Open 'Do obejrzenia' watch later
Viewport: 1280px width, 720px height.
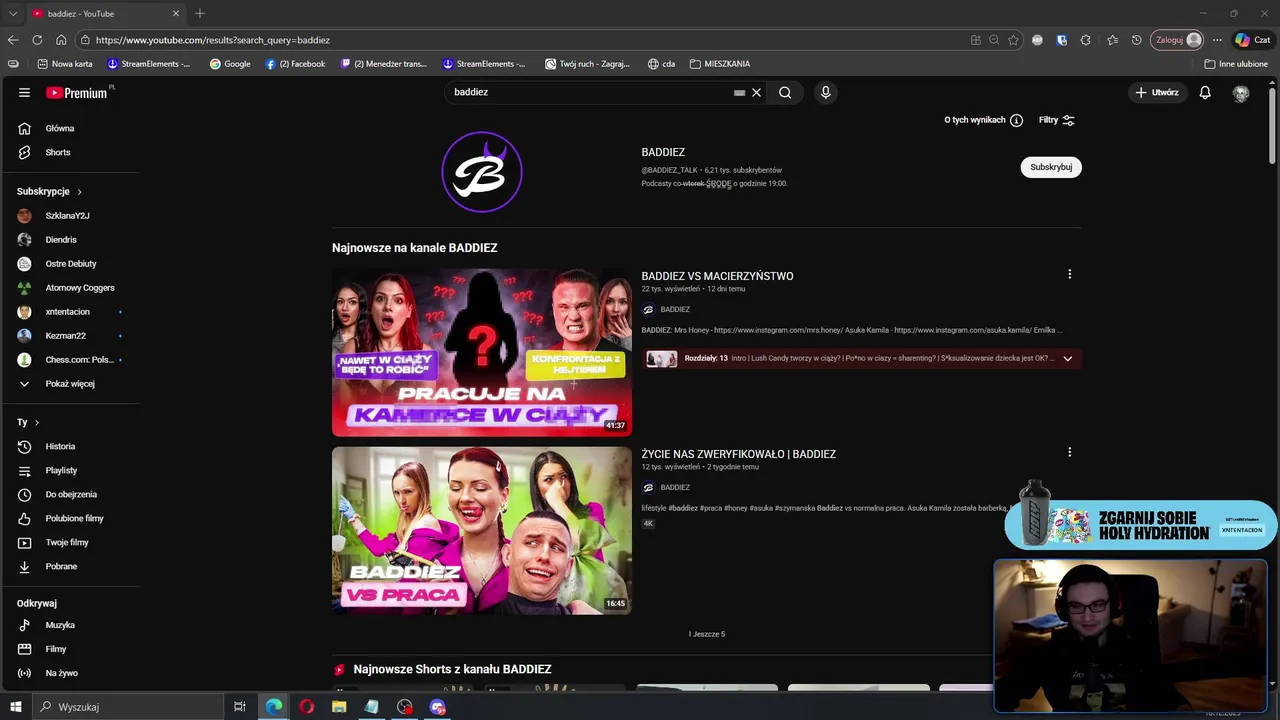70,494
